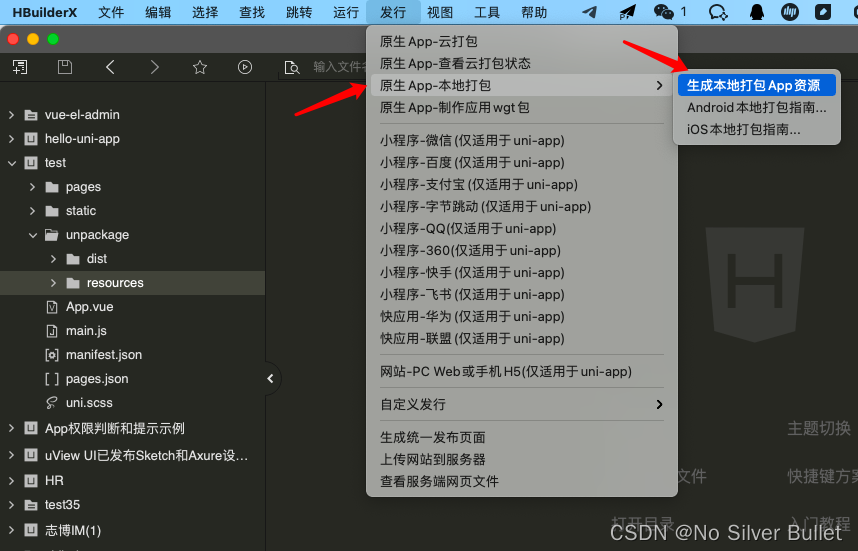The height and width of the screenshot is (551, 858).
Task: Choose 原生App-制作应用wgt包
Action: coord(521,107)
